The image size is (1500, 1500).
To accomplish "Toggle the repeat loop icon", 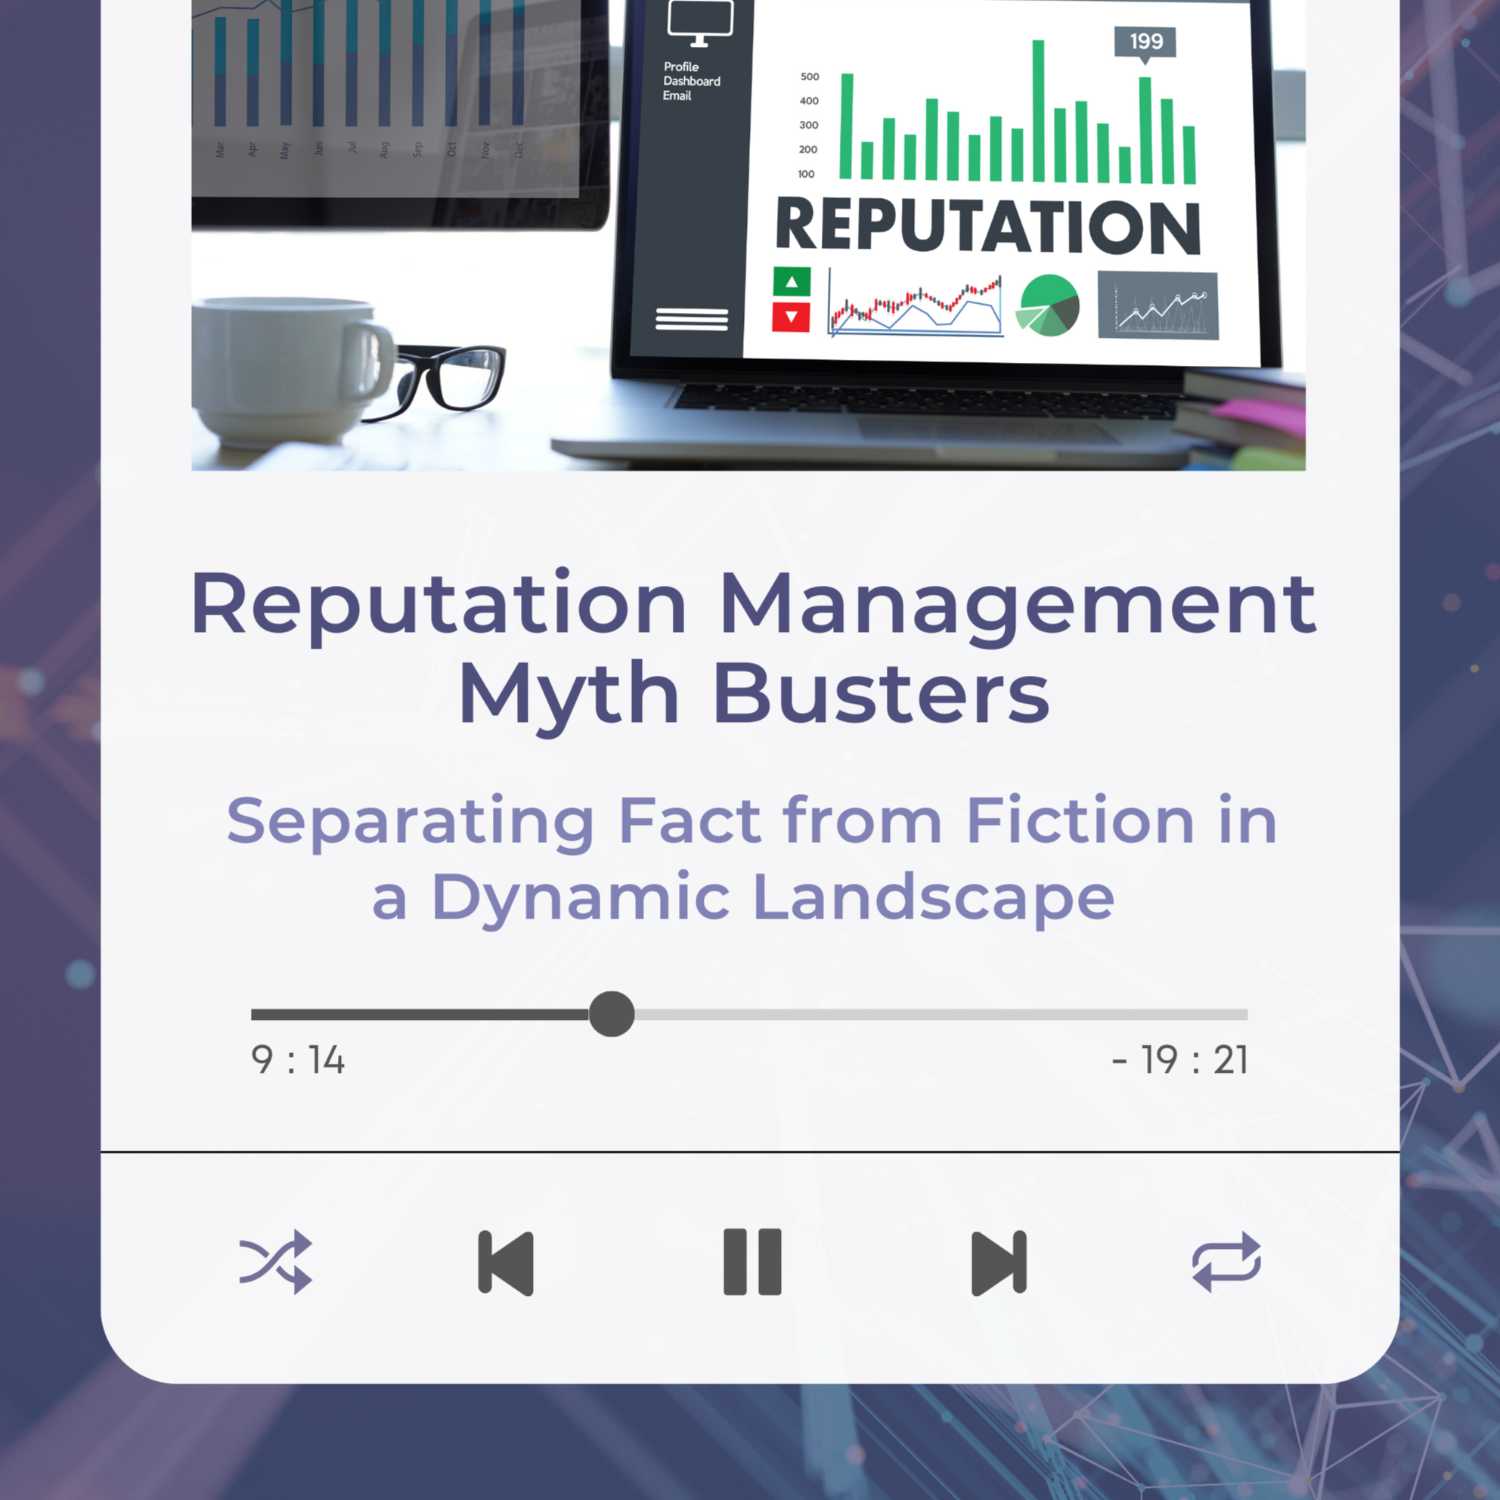I will pos(1227,1262).
